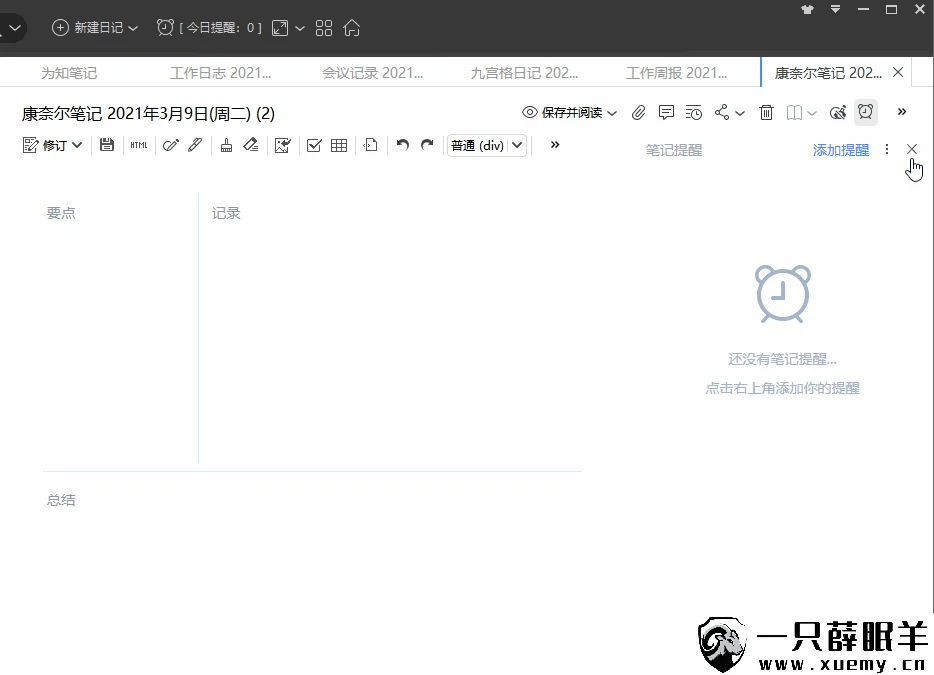
Task: Insert a checkbox to-do item
Action: (x=314, y=145)
